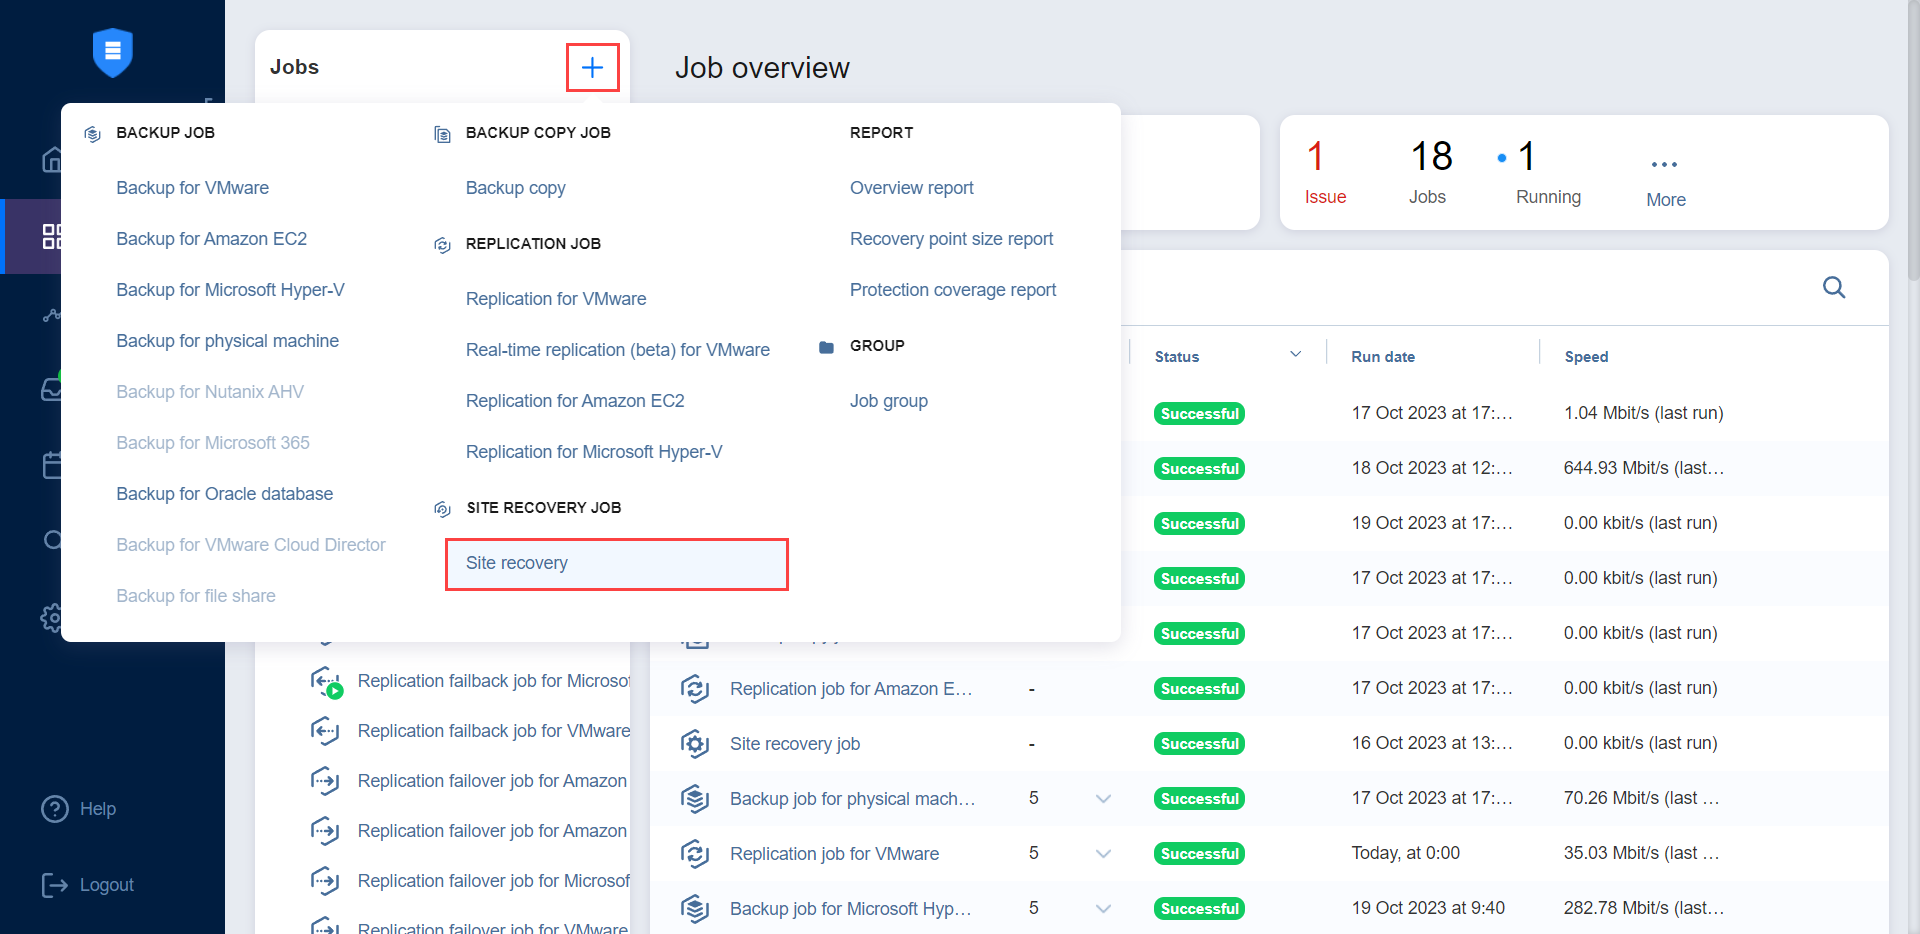Click the More three-dots icon
The height and width of the screenshot is (934, 1920).
1664,165
